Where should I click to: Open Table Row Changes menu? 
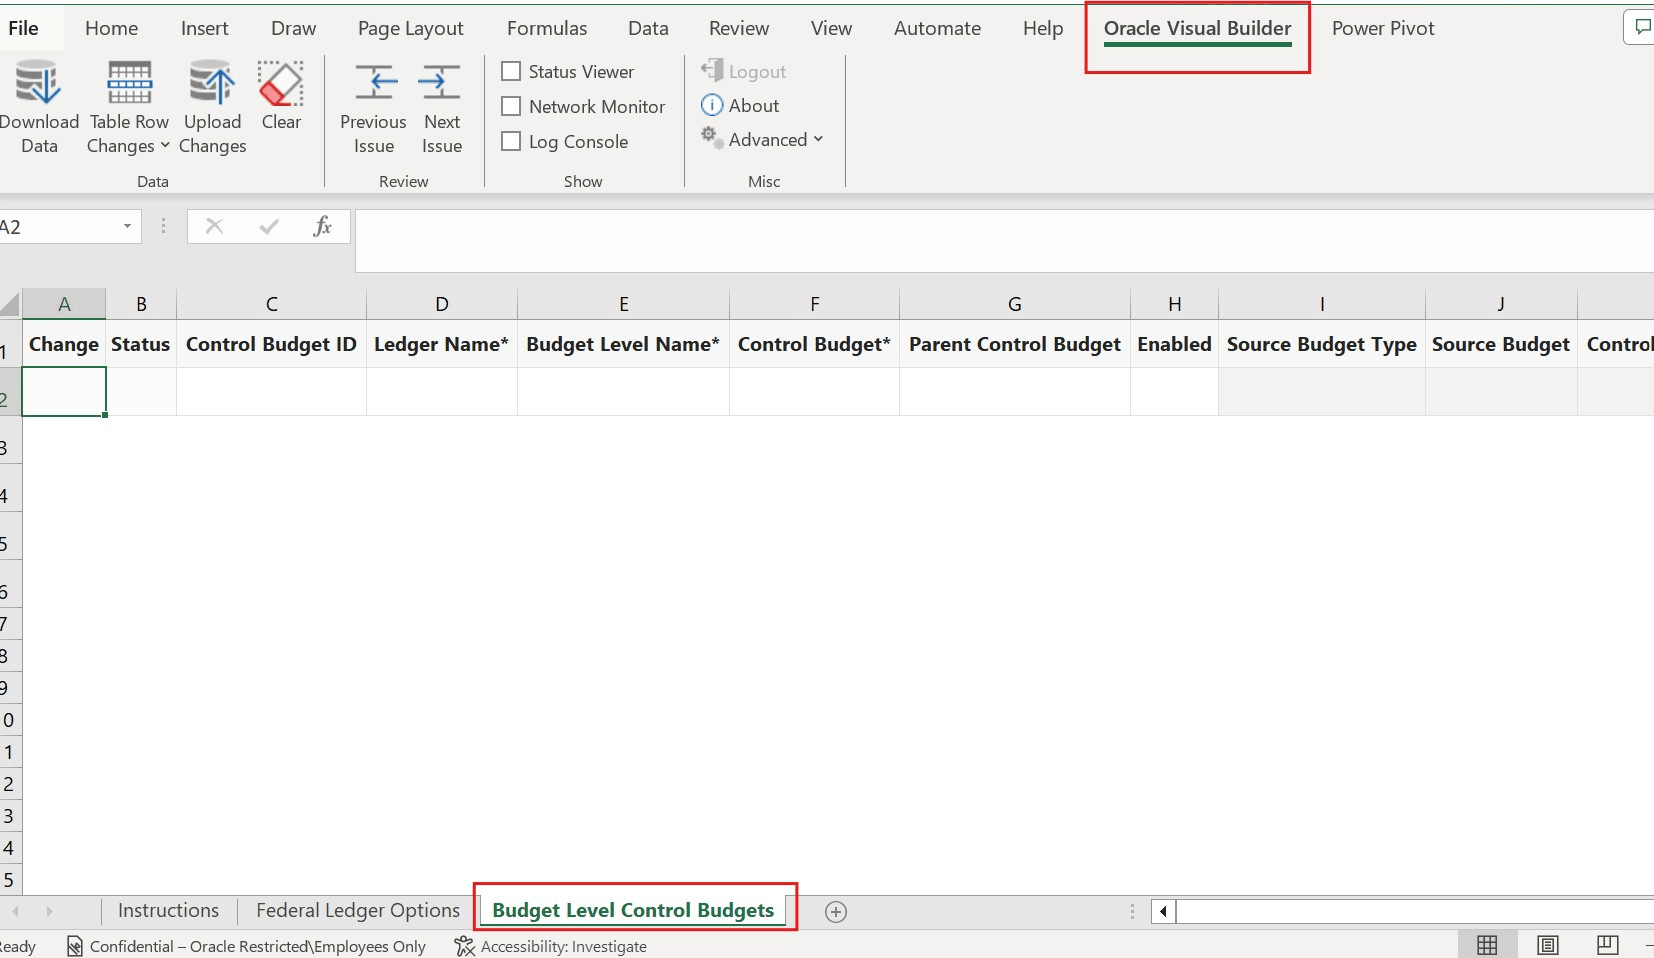coord(129,108)
